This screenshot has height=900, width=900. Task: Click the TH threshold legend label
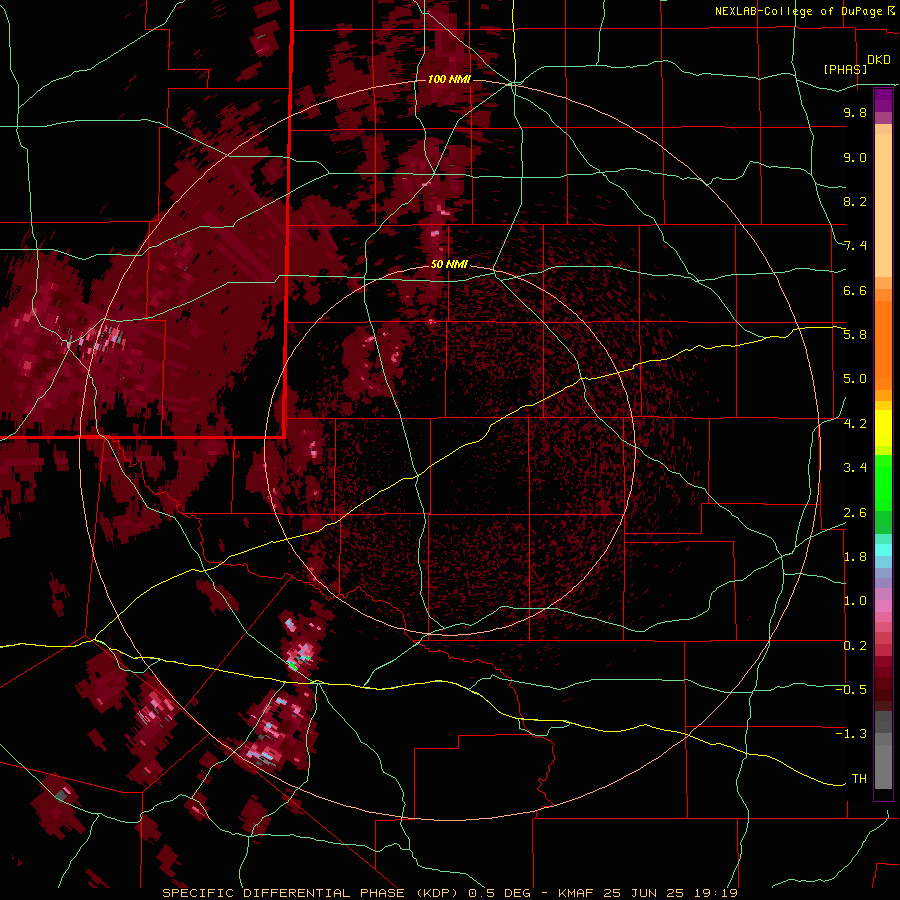click(859, 779)
